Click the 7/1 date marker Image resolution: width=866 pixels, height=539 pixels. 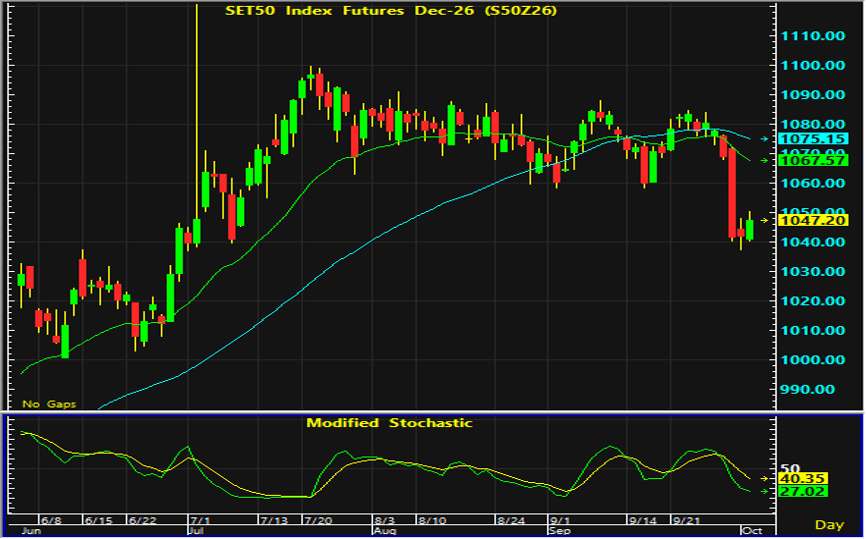click(200, 521)
